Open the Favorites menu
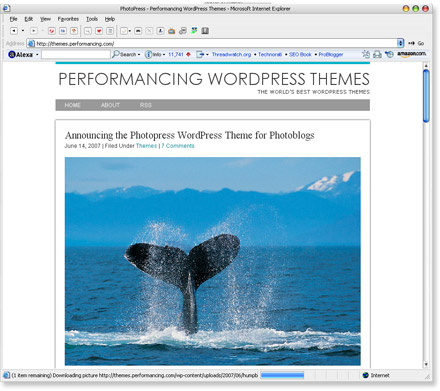The height and width of the screenshot is (391, 440). coord(68,19)
